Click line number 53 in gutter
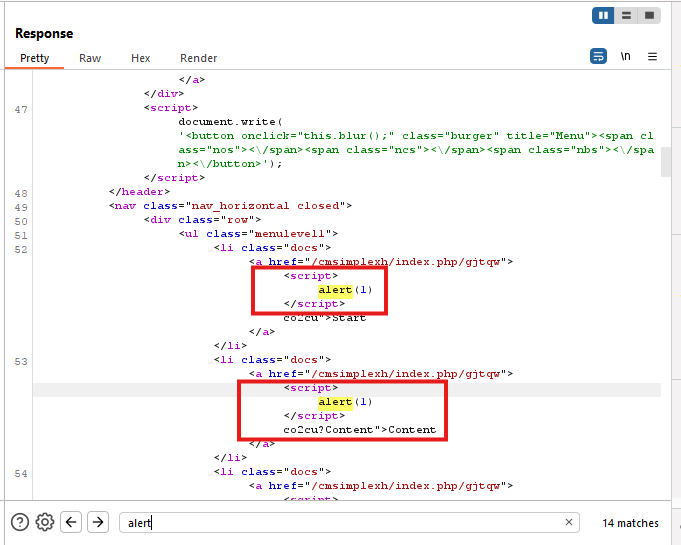Image resolution: width=681 pixels, height=545 pixels. [x=21, y=362]
